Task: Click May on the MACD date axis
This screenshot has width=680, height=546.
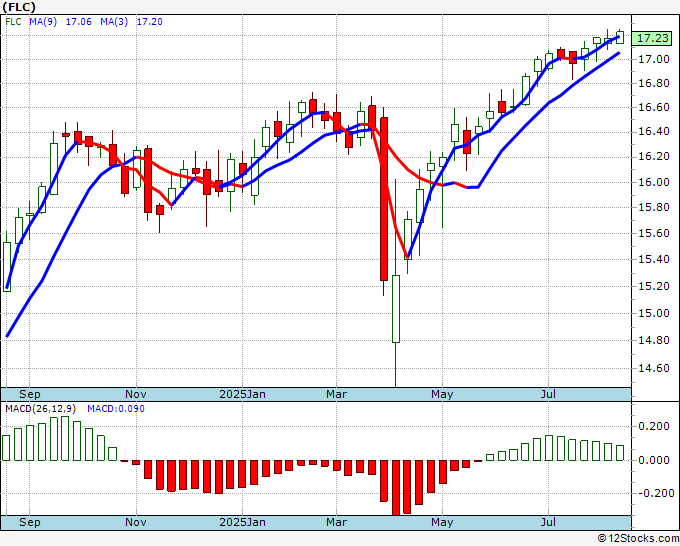Action: 442,522
